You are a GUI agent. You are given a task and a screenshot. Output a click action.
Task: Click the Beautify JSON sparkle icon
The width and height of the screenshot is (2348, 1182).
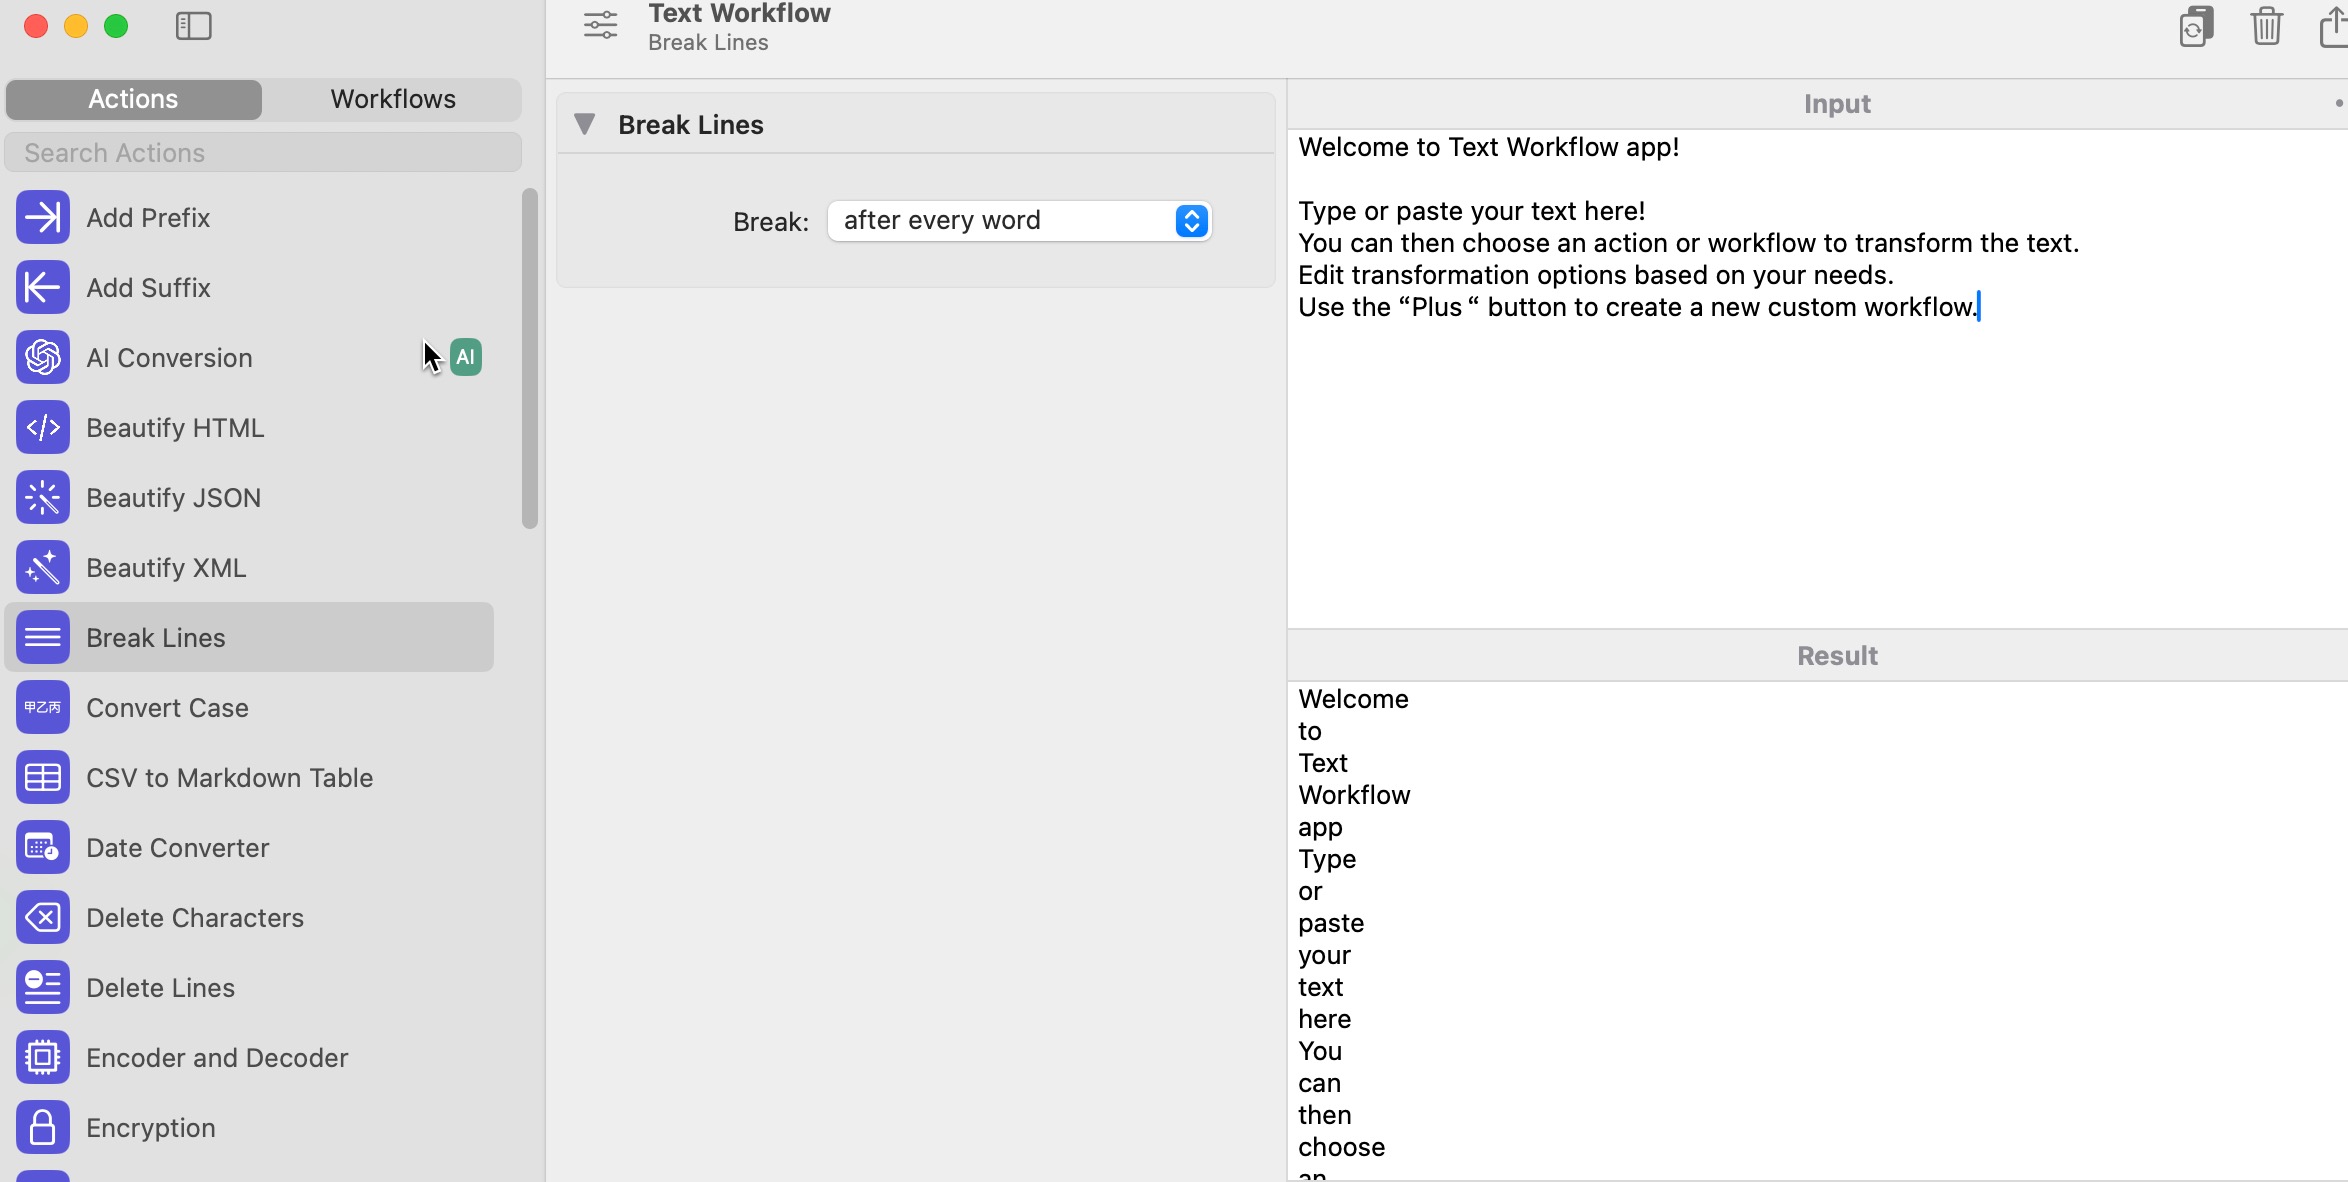(43, 497)
